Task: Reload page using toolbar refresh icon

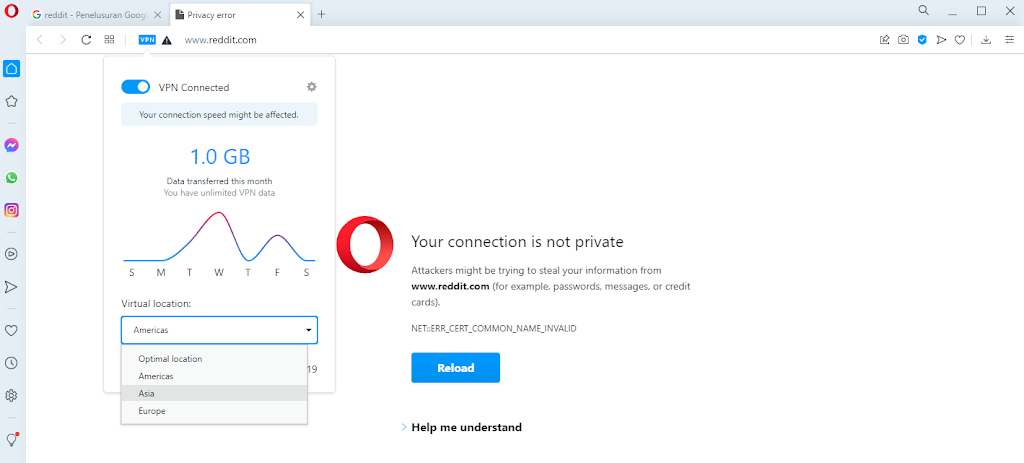Action: (x=86, y=40)
